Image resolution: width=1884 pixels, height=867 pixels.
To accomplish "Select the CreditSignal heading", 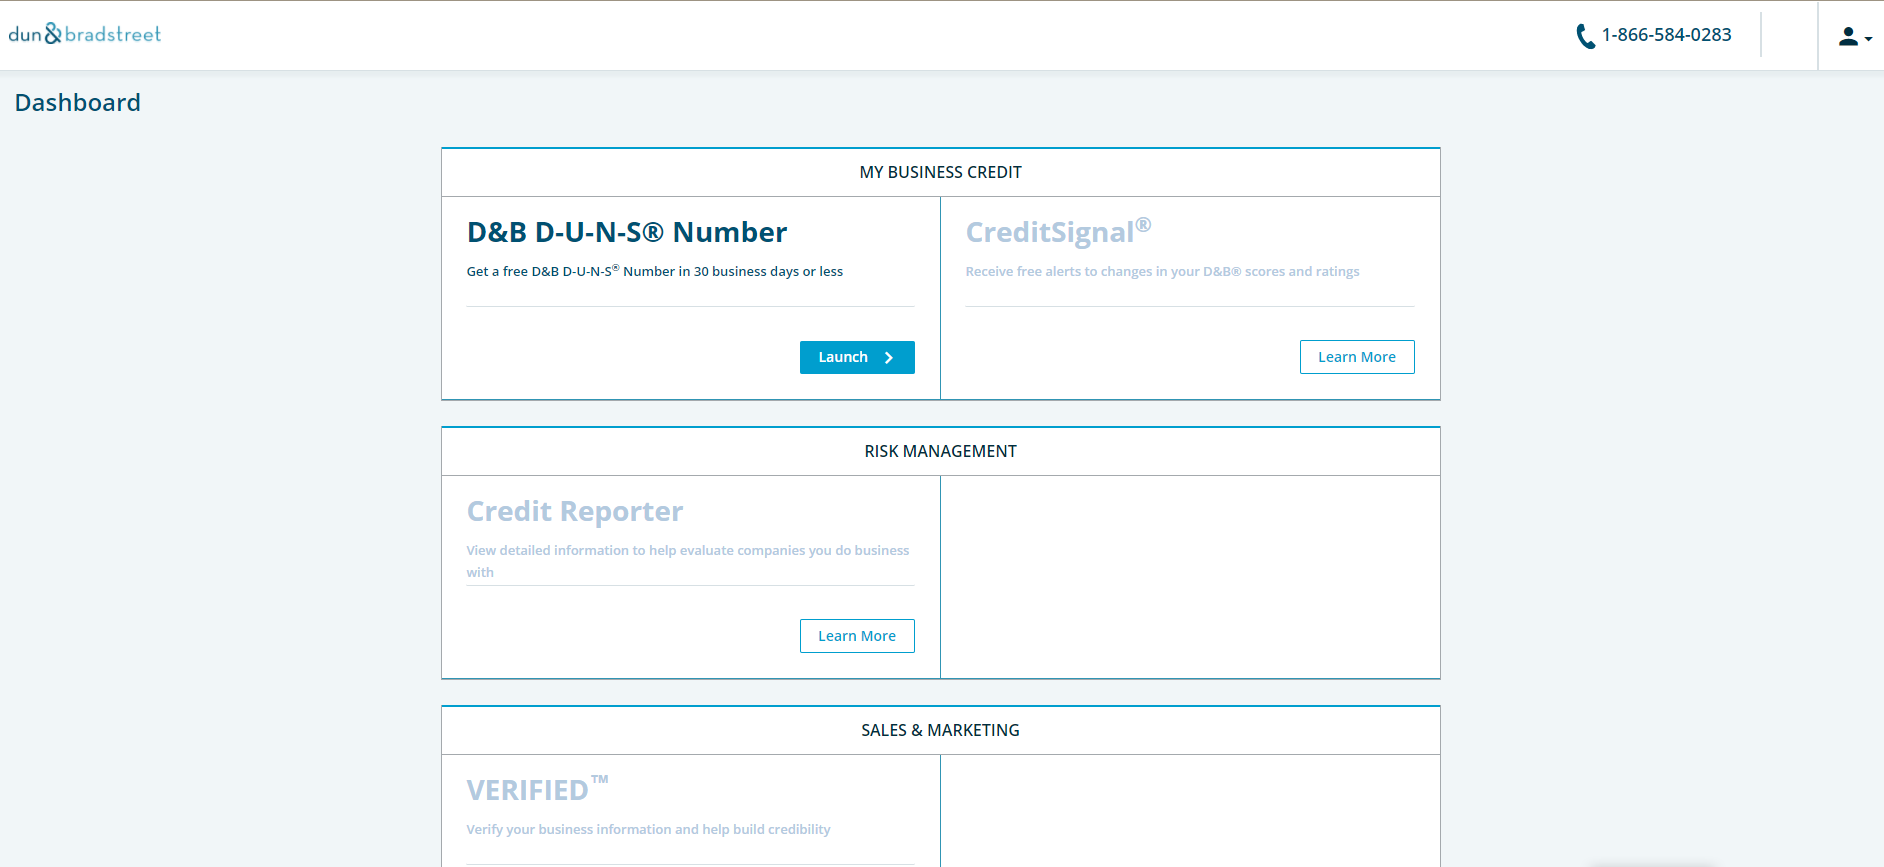I will [x=1058, y=231].
